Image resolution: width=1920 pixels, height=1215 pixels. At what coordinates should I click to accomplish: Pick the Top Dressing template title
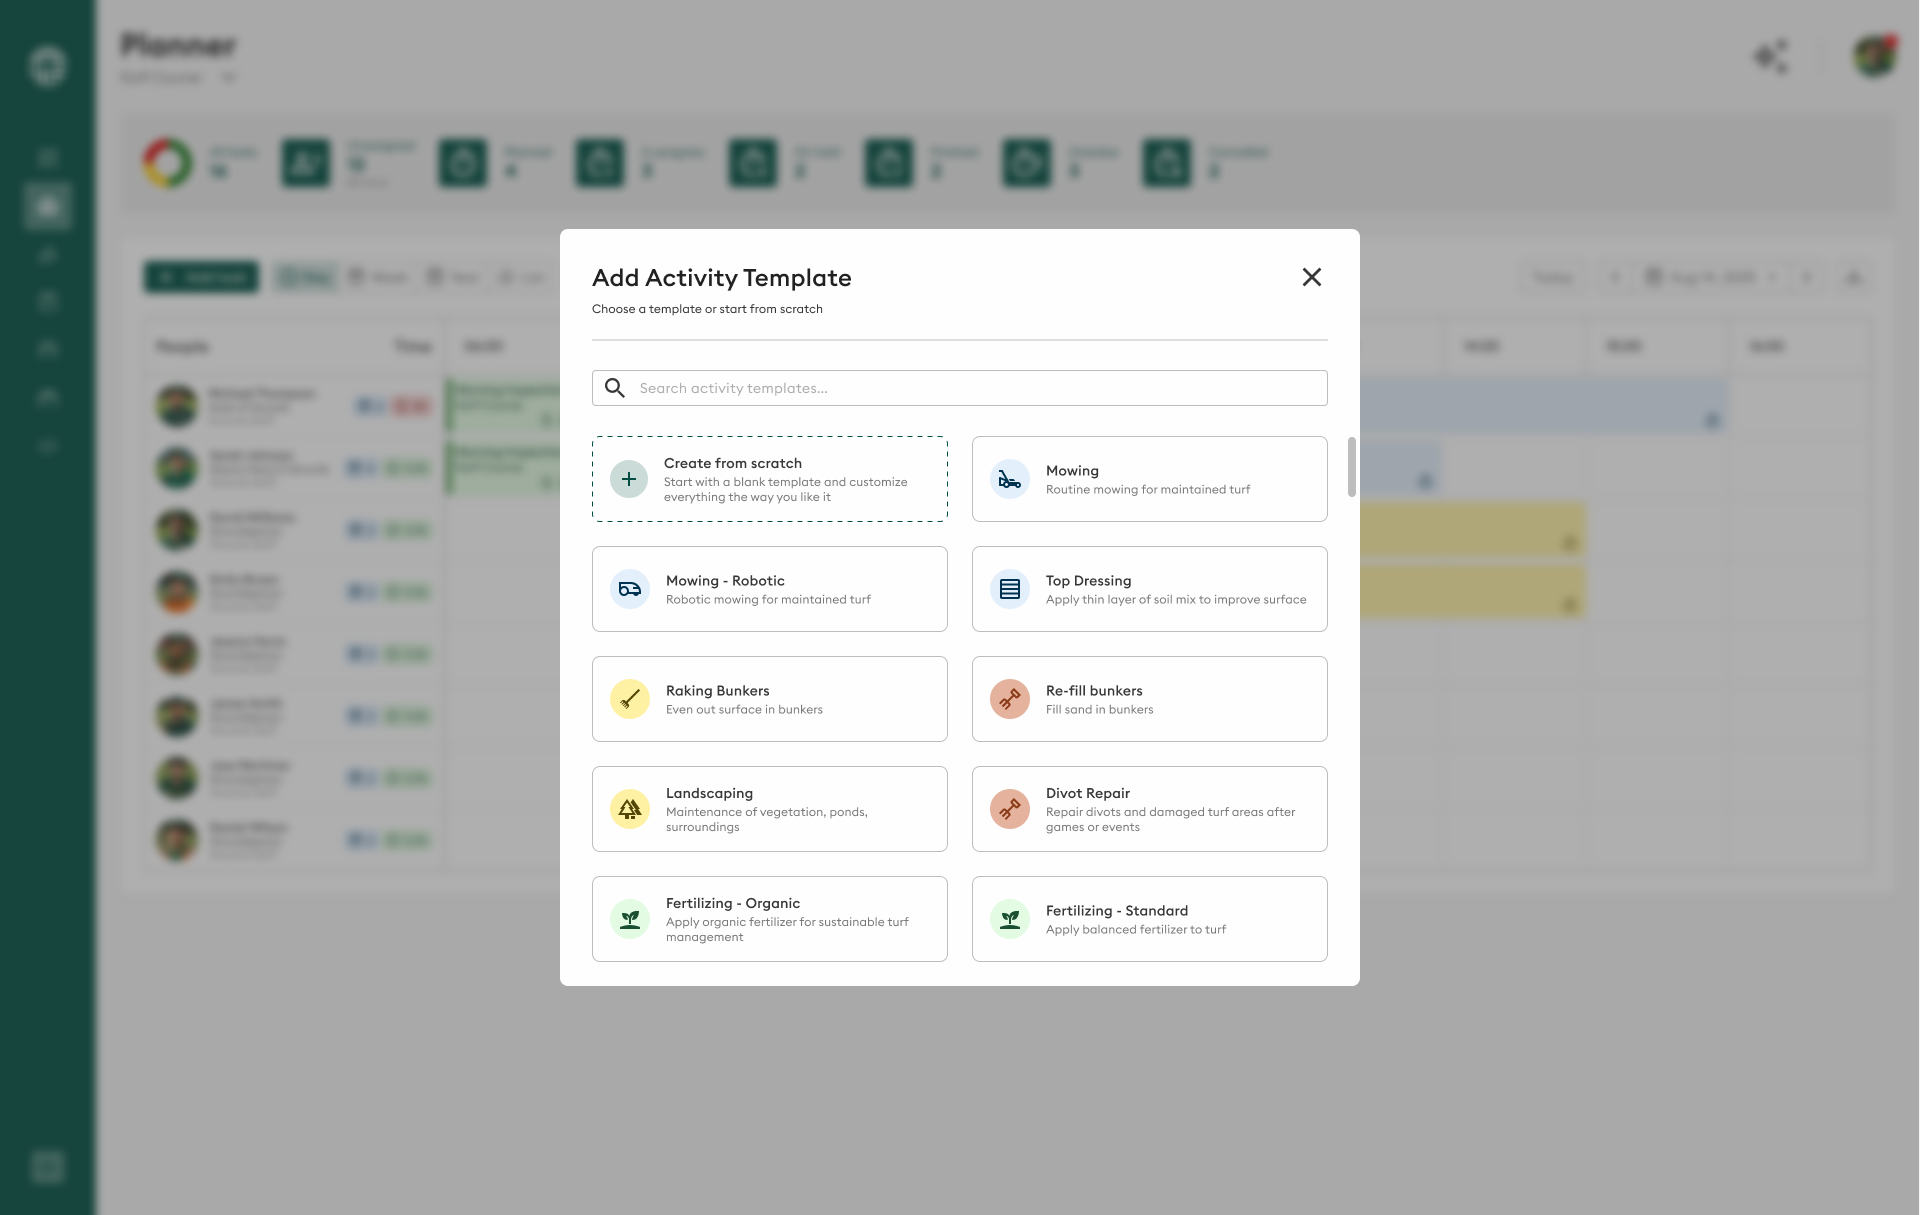pyautogui.click(x=1088, y=581)
